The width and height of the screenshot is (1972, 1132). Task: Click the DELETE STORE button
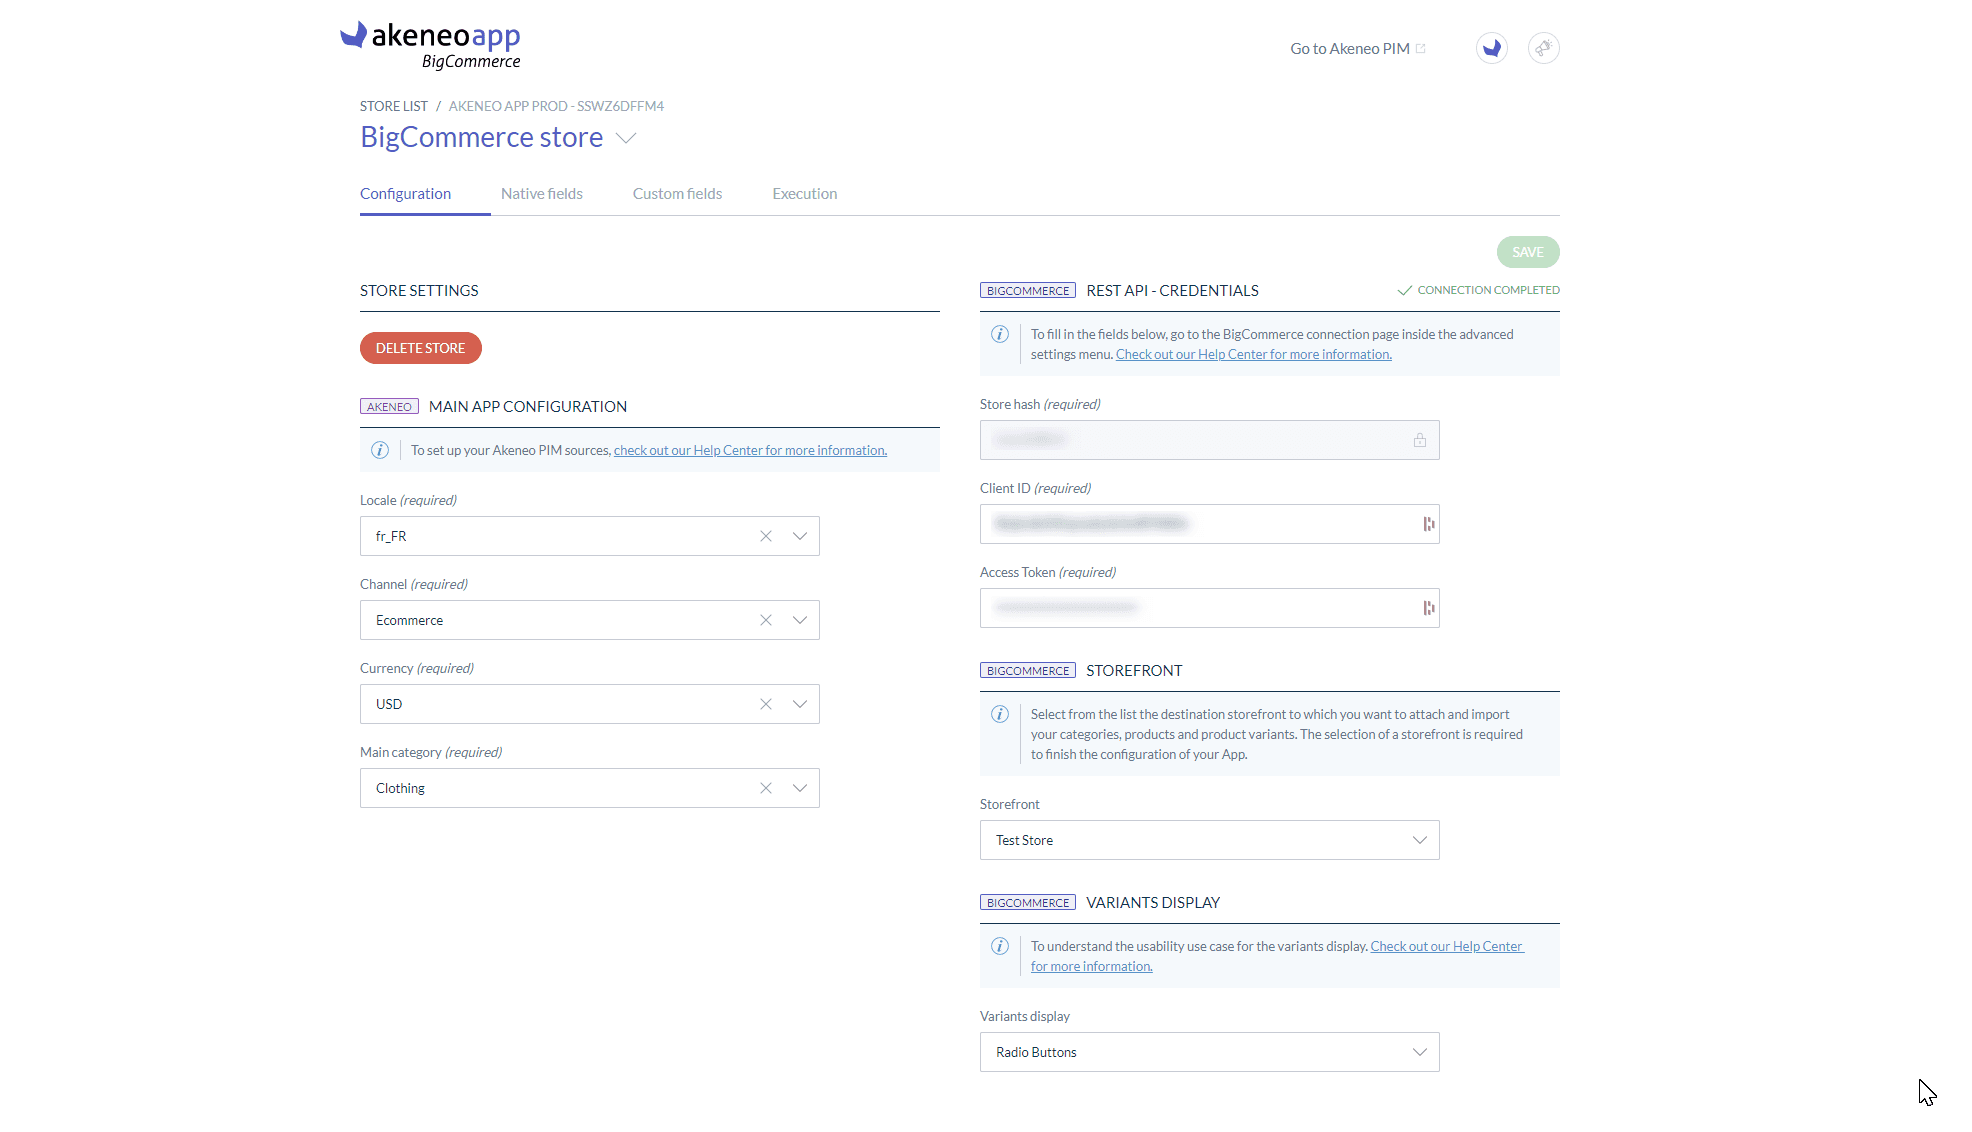click(x=420, y=348)
